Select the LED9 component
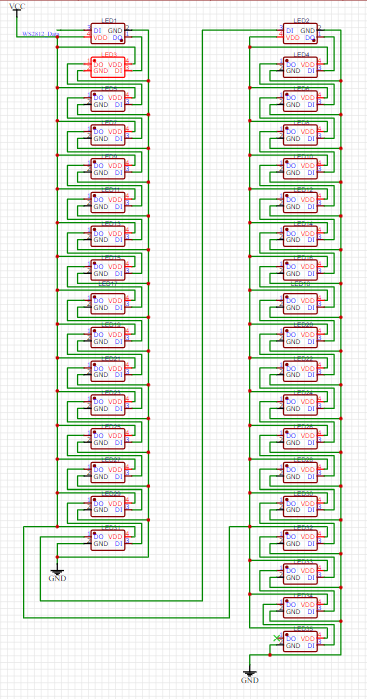Viewport: 367px width, 699px height. (x=108, y=169)
